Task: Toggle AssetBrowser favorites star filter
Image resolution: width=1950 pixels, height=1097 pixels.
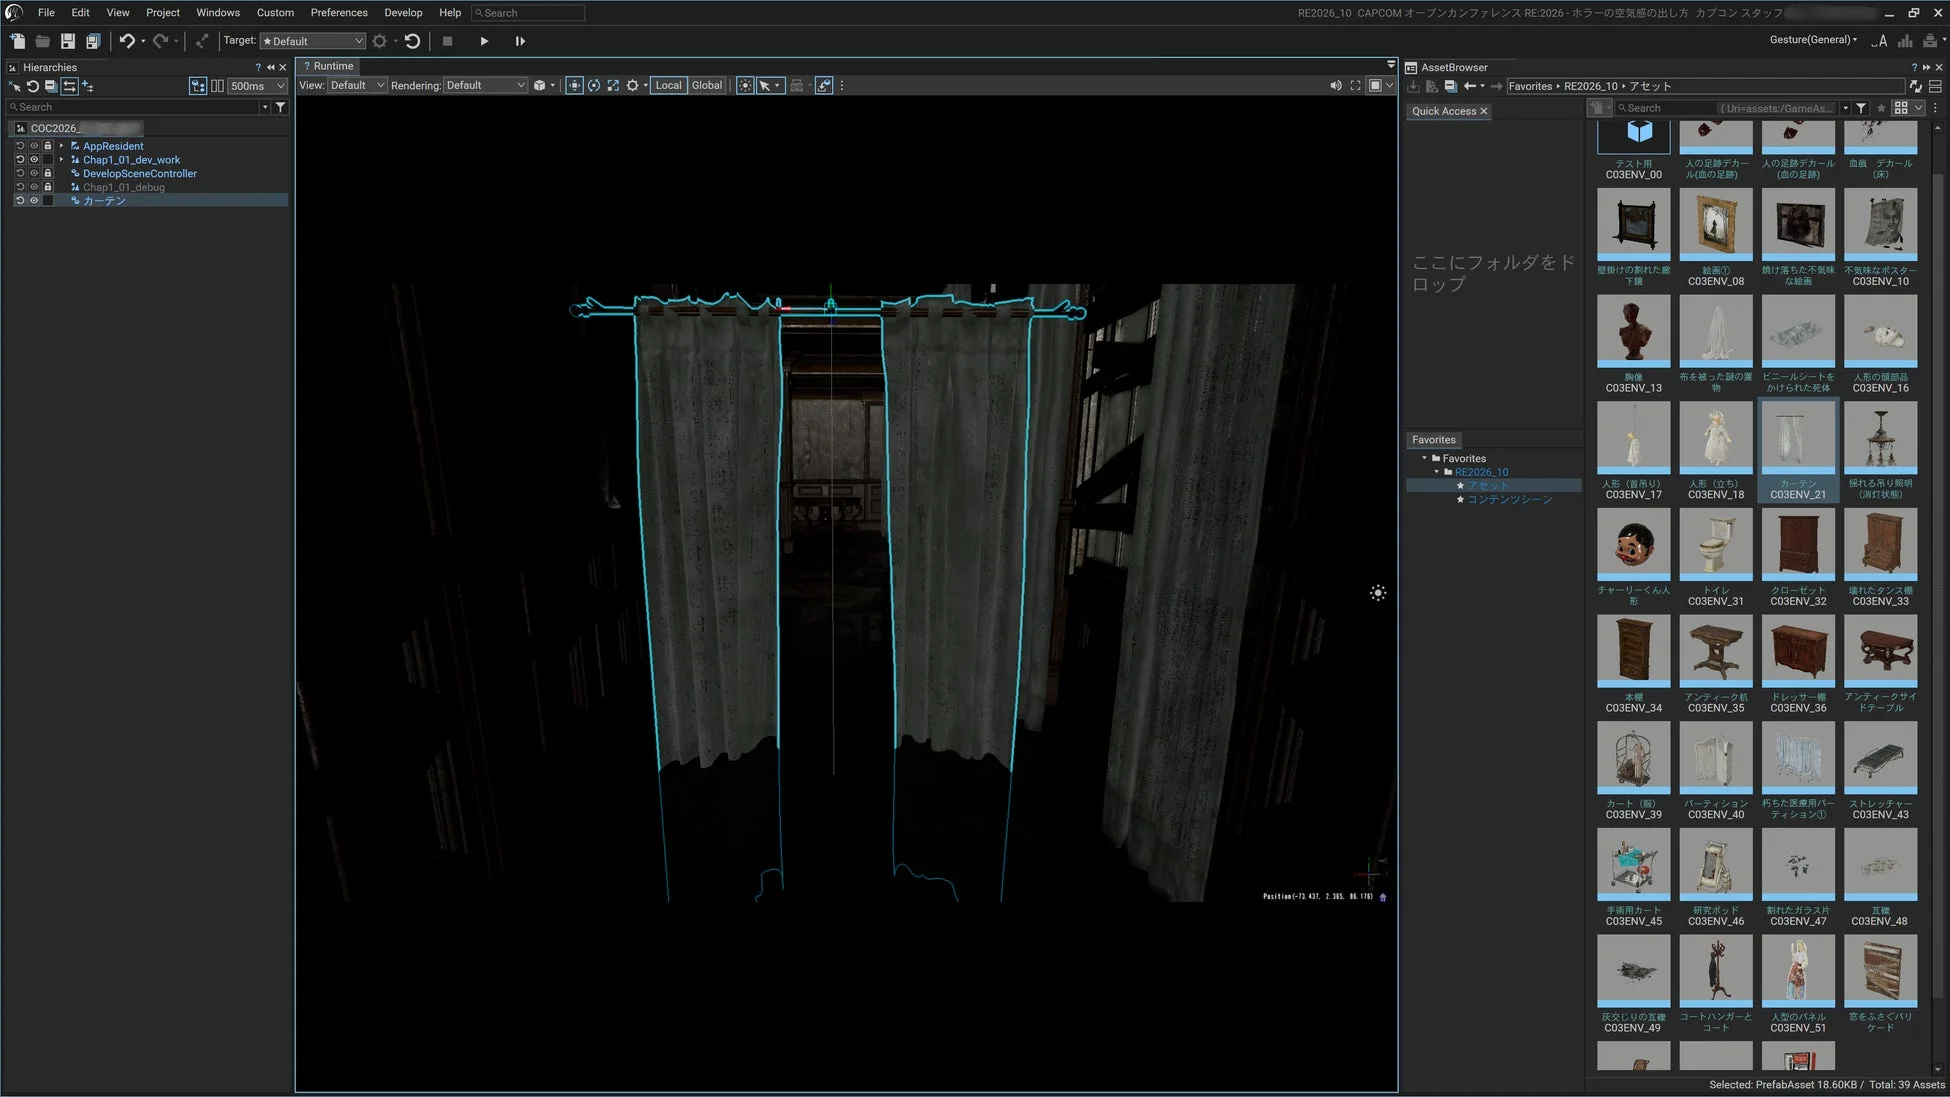Action: (x=1881, y=108)
